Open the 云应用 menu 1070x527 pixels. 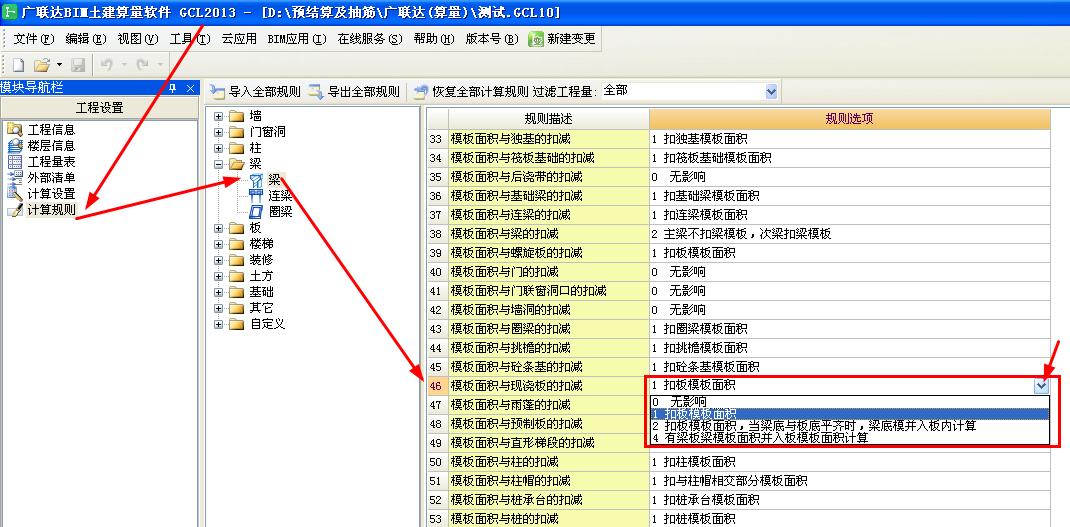[x=239, y=39]
